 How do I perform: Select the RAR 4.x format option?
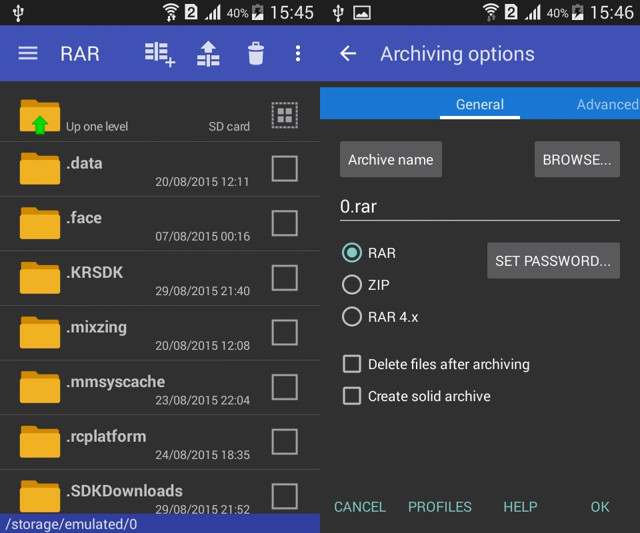click(x=352, y=317)
